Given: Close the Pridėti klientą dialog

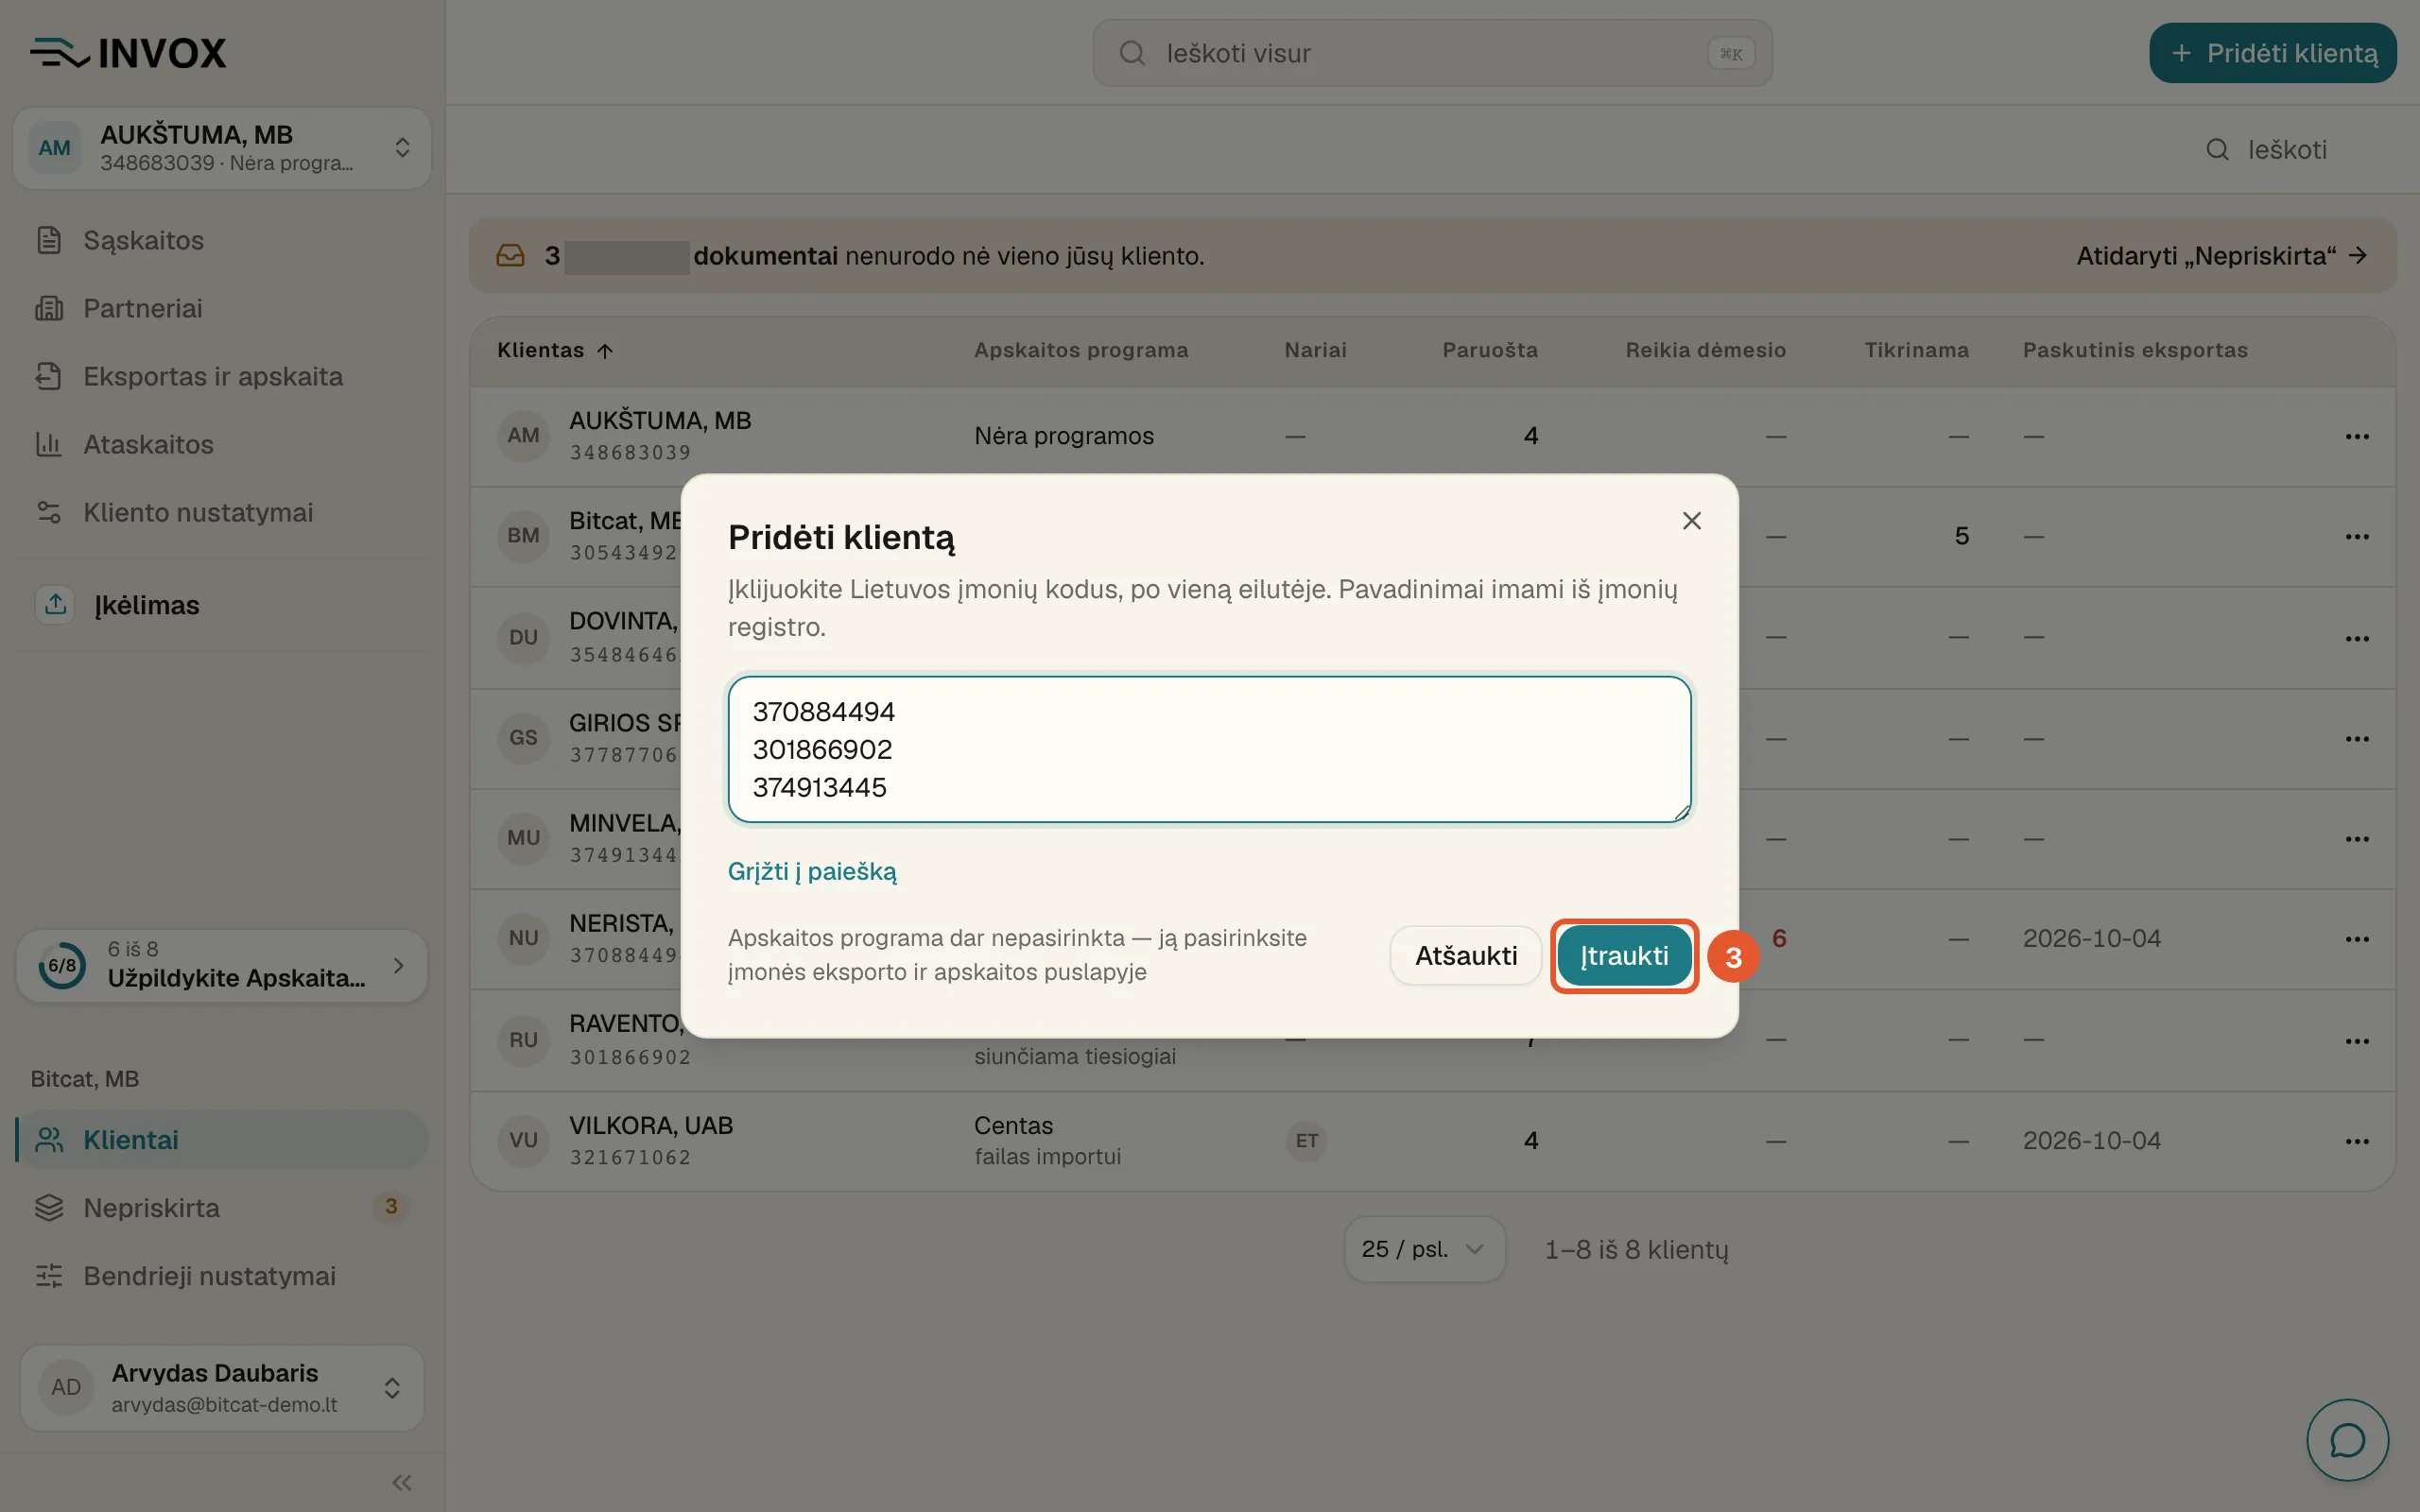Looking at the screenshot, I should [1691, 521].
